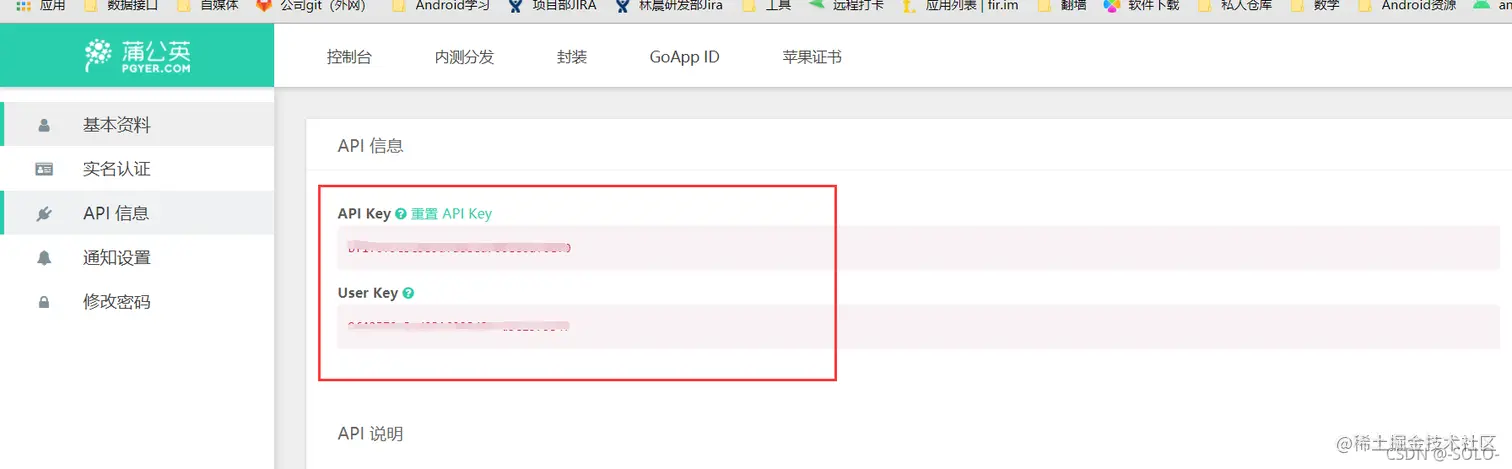
Task: Click the Jira icon of 林晨研发部Jira
Action: (x=623, y=5)
